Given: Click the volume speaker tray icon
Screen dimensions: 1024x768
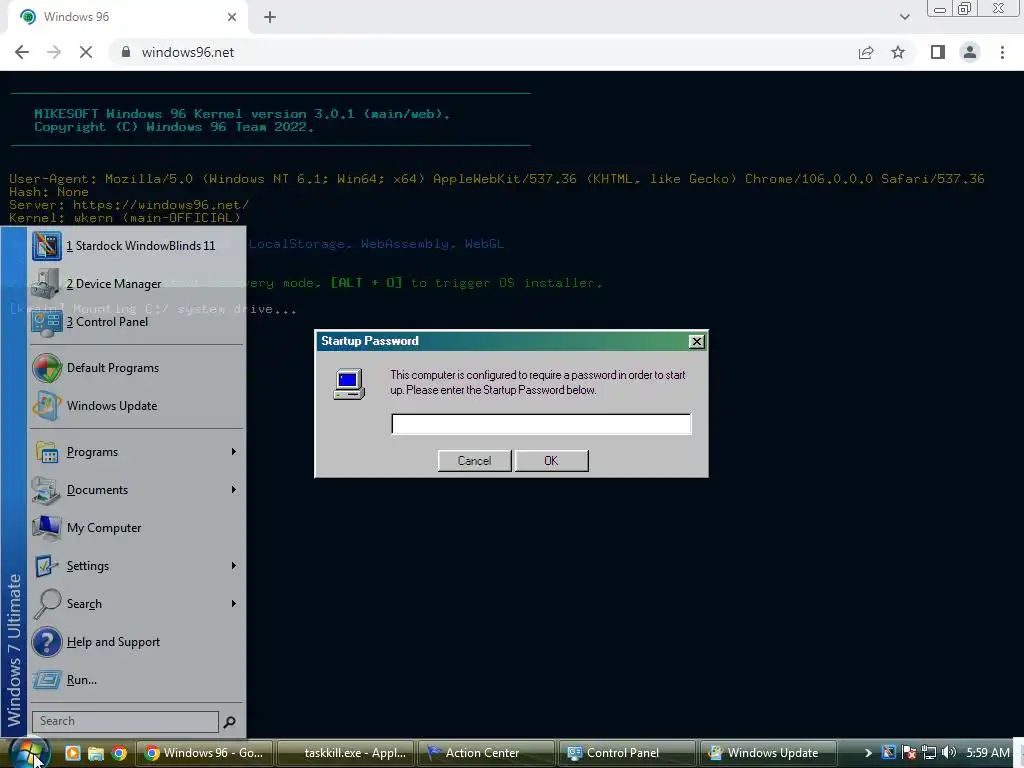Looking at the screenshot, I should [x=949, y=753].
